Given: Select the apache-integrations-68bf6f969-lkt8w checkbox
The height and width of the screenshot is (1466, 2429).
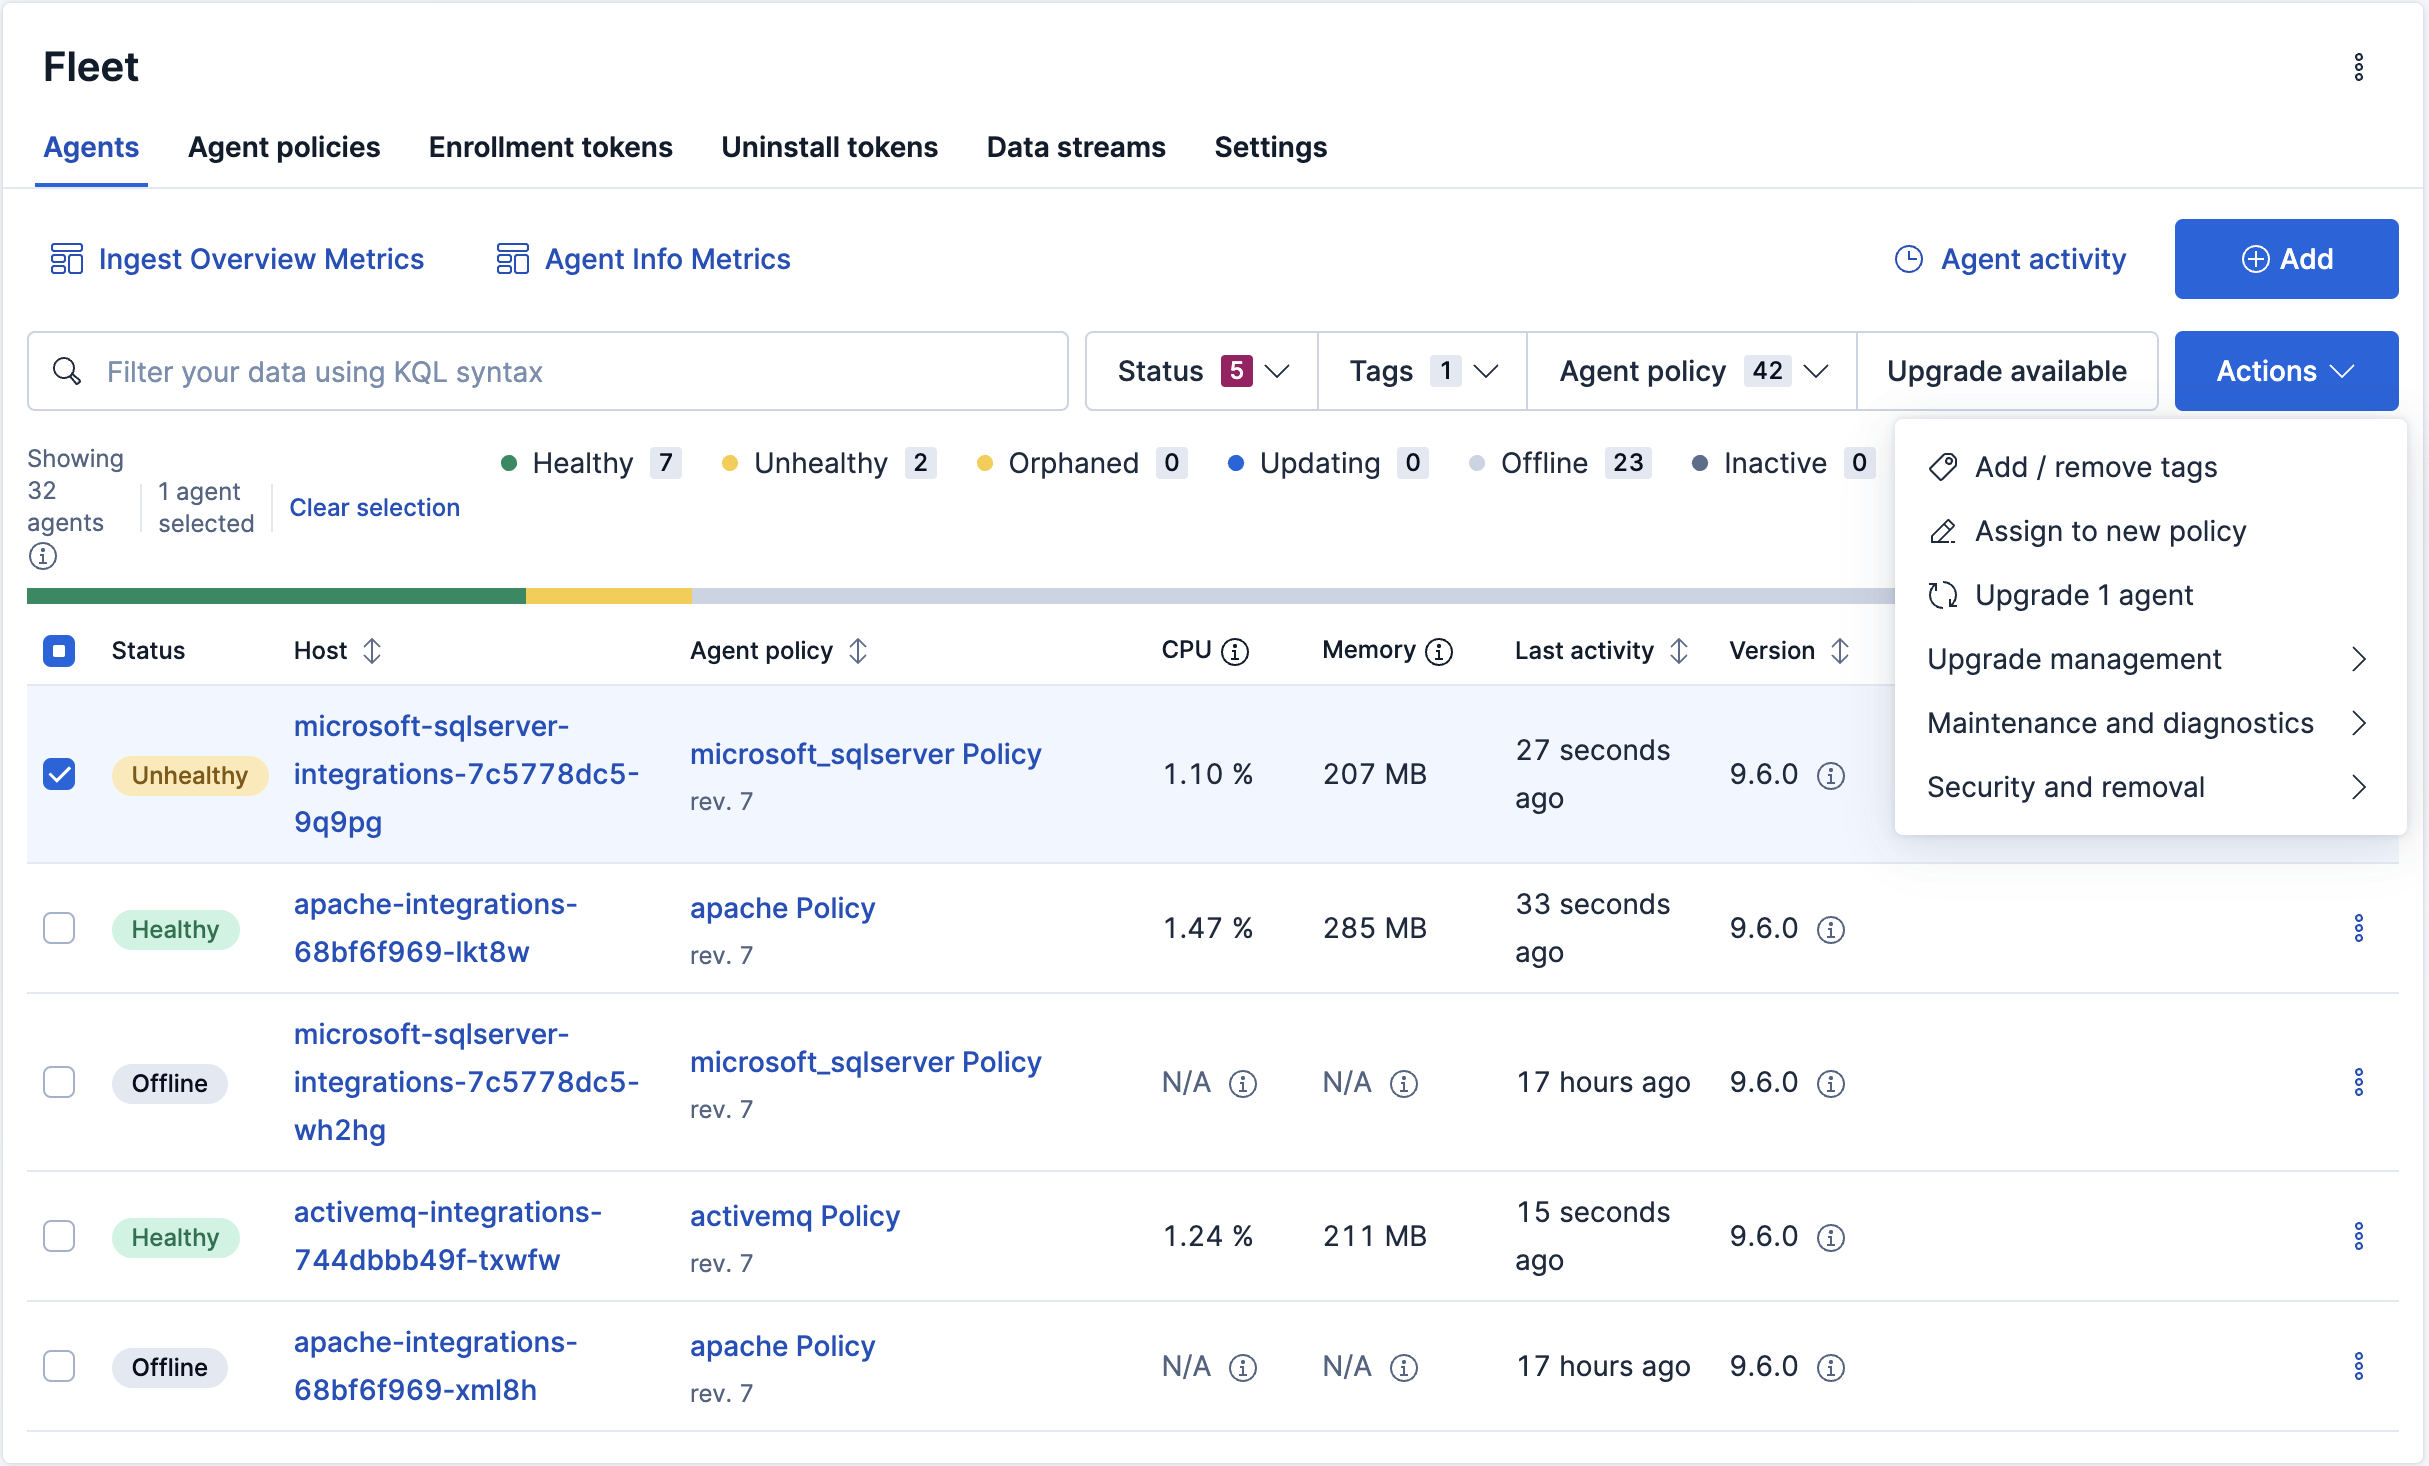Looking at the screenshot, I should tap(59, 928).
